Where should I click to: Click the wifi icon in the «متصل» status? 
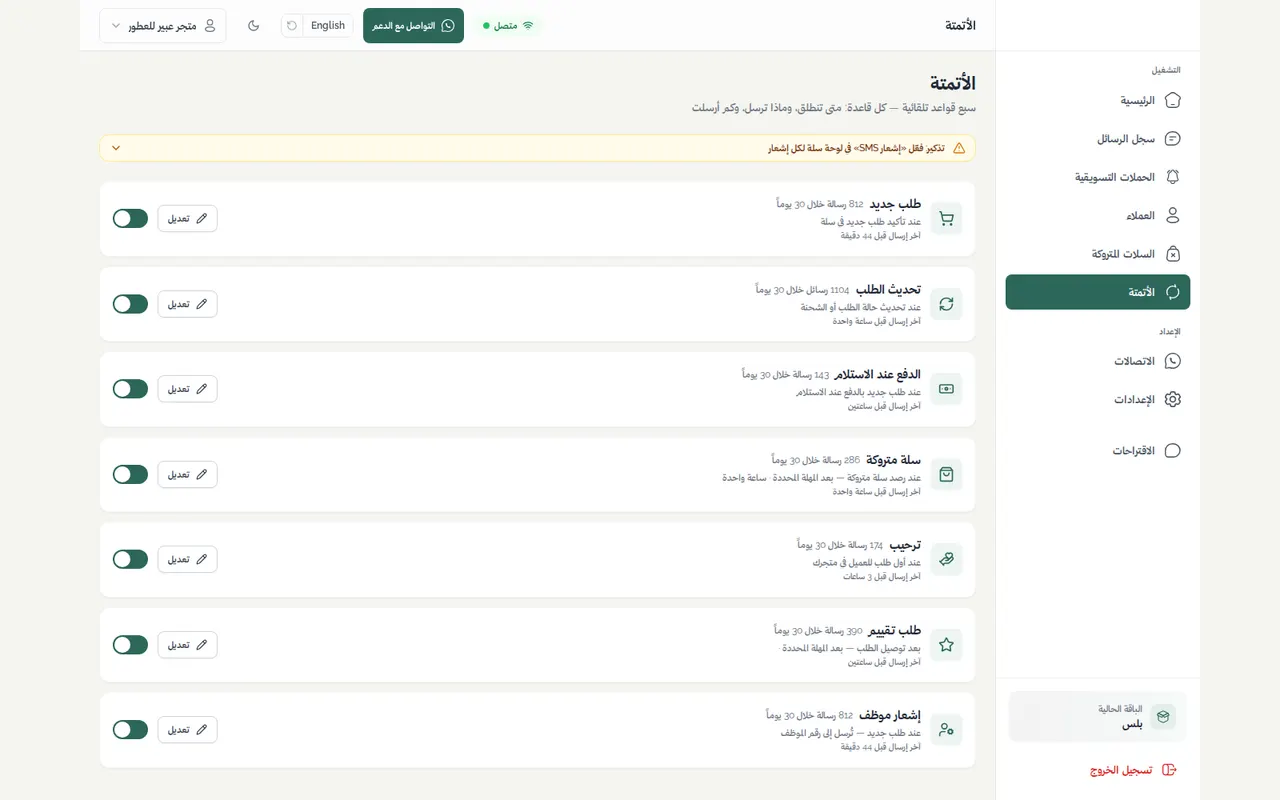pyautogui.click(x=528, y=26)
